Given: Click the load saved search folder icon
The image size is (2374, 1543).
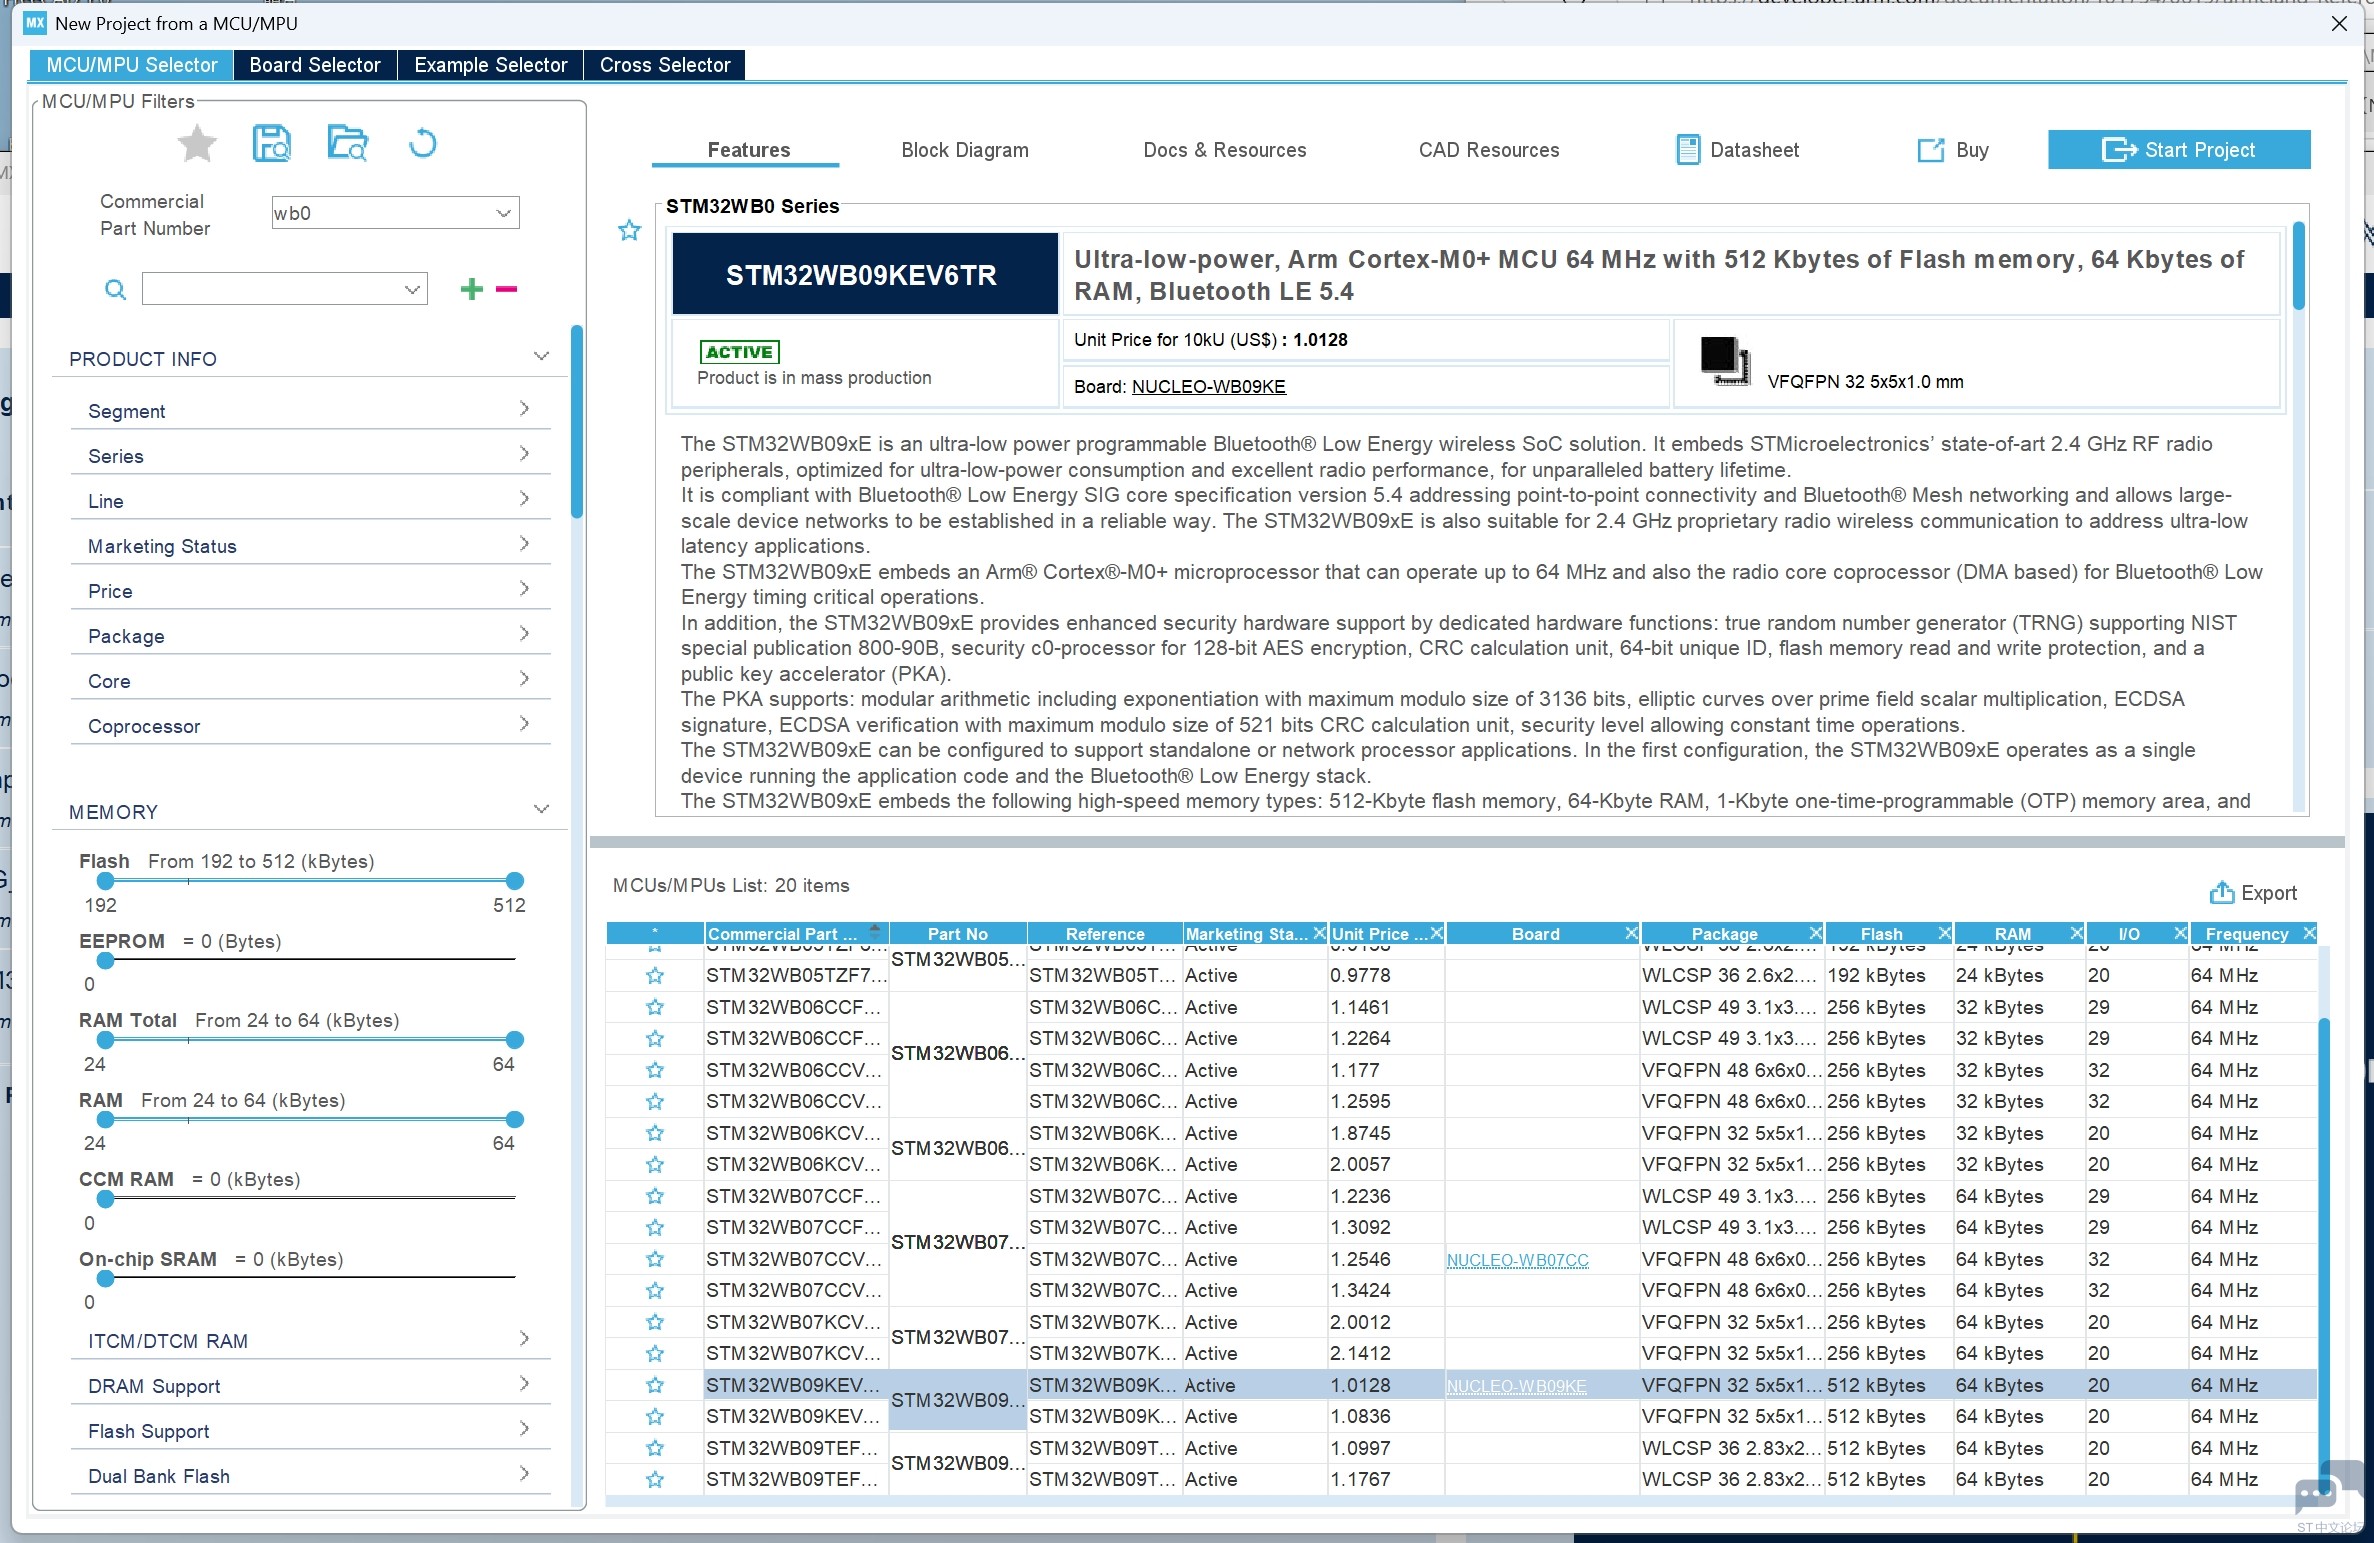Looking at the screenshot, I should pyautogui.click(x=347, y=144).
